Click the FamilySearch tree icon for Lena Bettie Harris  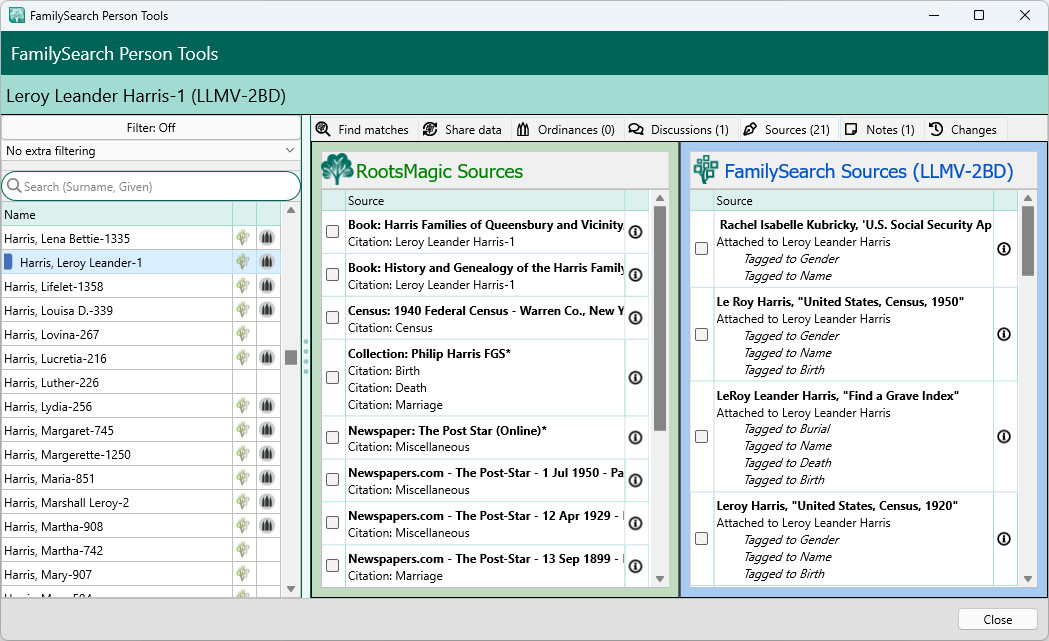pos(243,238)
